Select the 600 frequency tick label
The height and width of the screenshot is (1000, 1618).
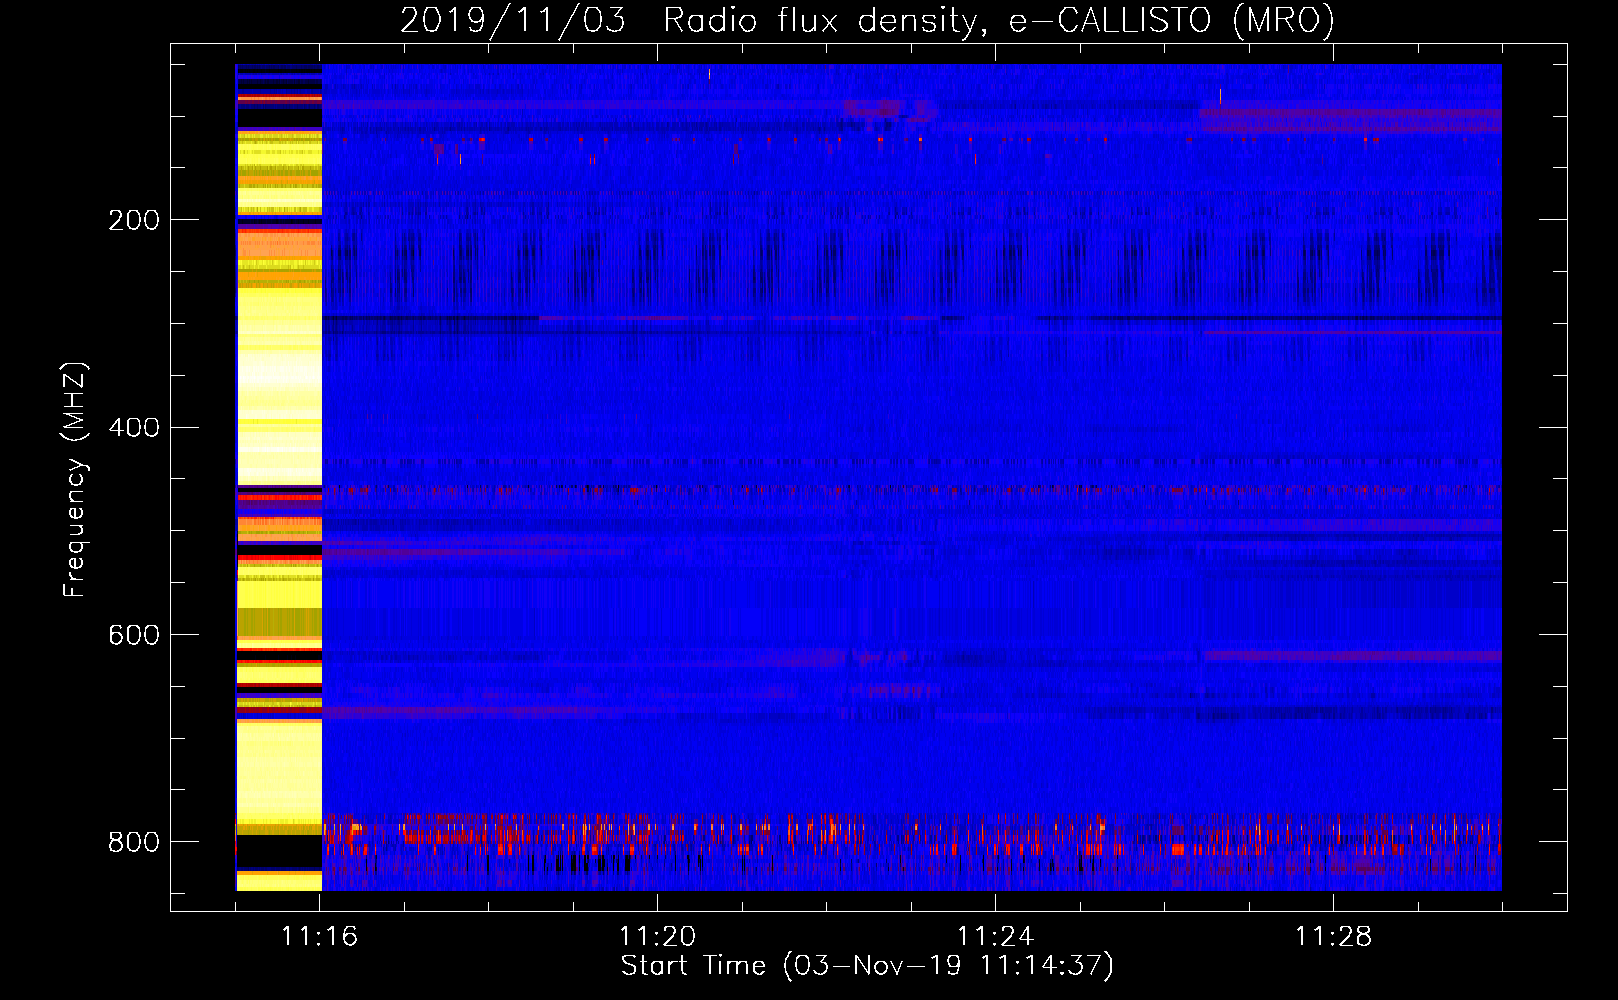pos(134,635)
